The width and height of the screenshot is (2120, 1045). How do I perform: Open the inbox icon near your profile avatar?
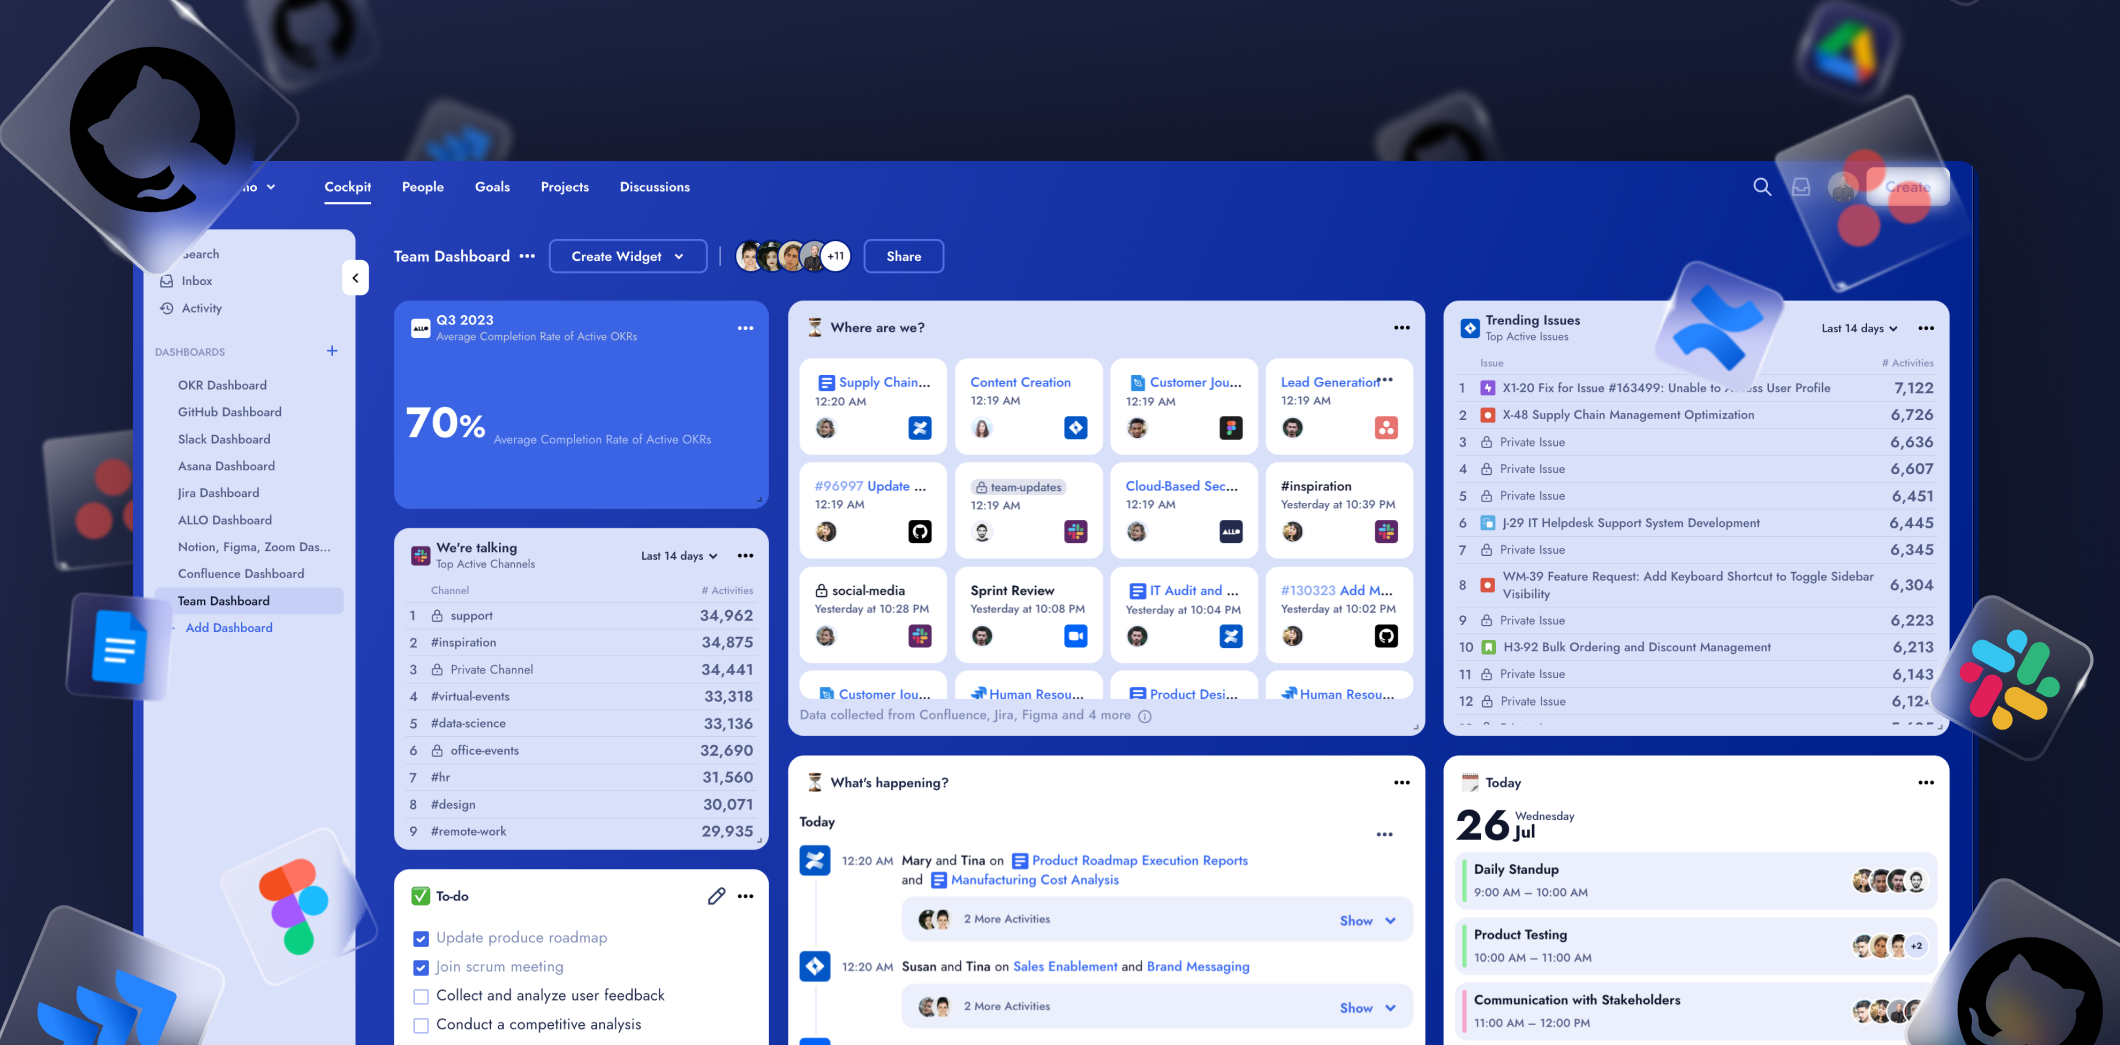pyautogui.click(x=1800, y=187)
